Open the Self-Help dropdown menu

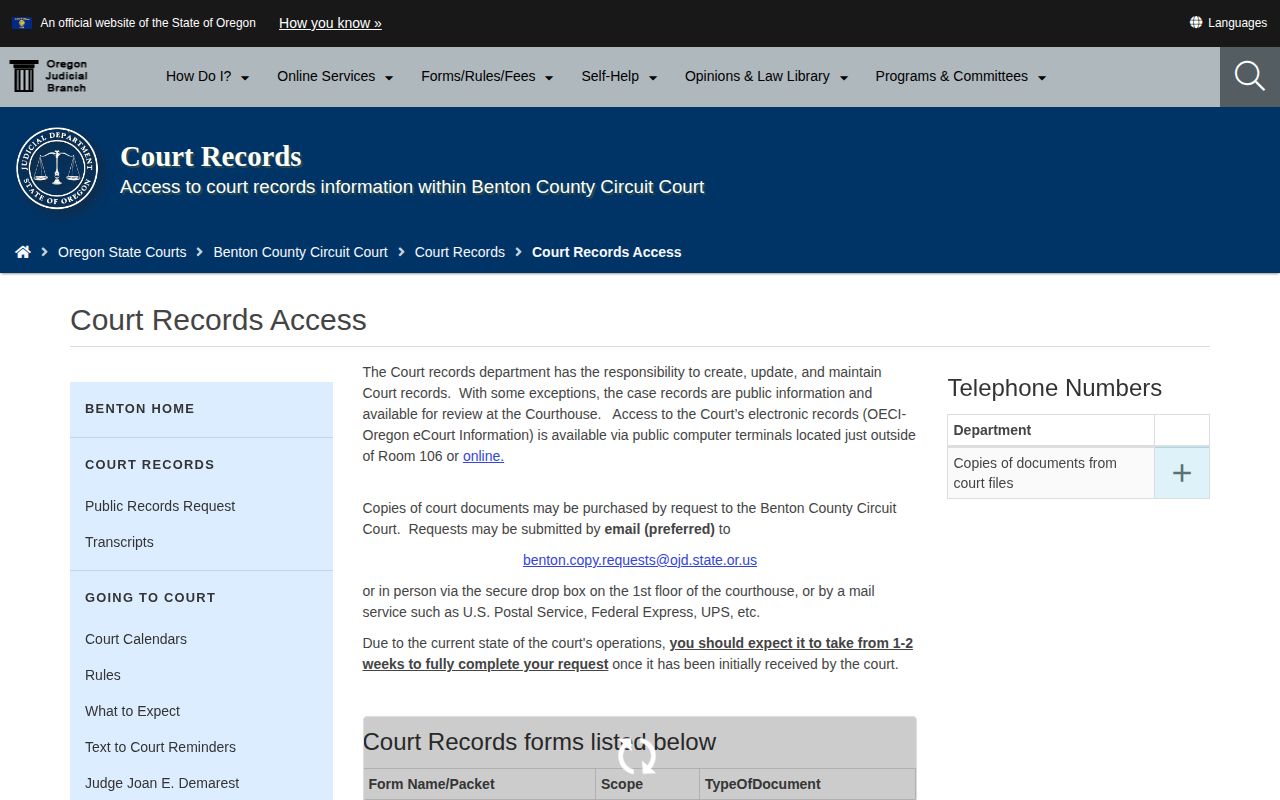coord(619,76)
